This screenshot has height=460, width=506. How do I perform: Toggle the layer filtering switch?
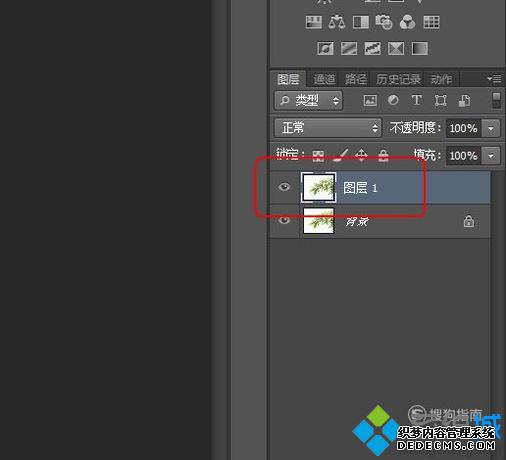coord(496,100)
